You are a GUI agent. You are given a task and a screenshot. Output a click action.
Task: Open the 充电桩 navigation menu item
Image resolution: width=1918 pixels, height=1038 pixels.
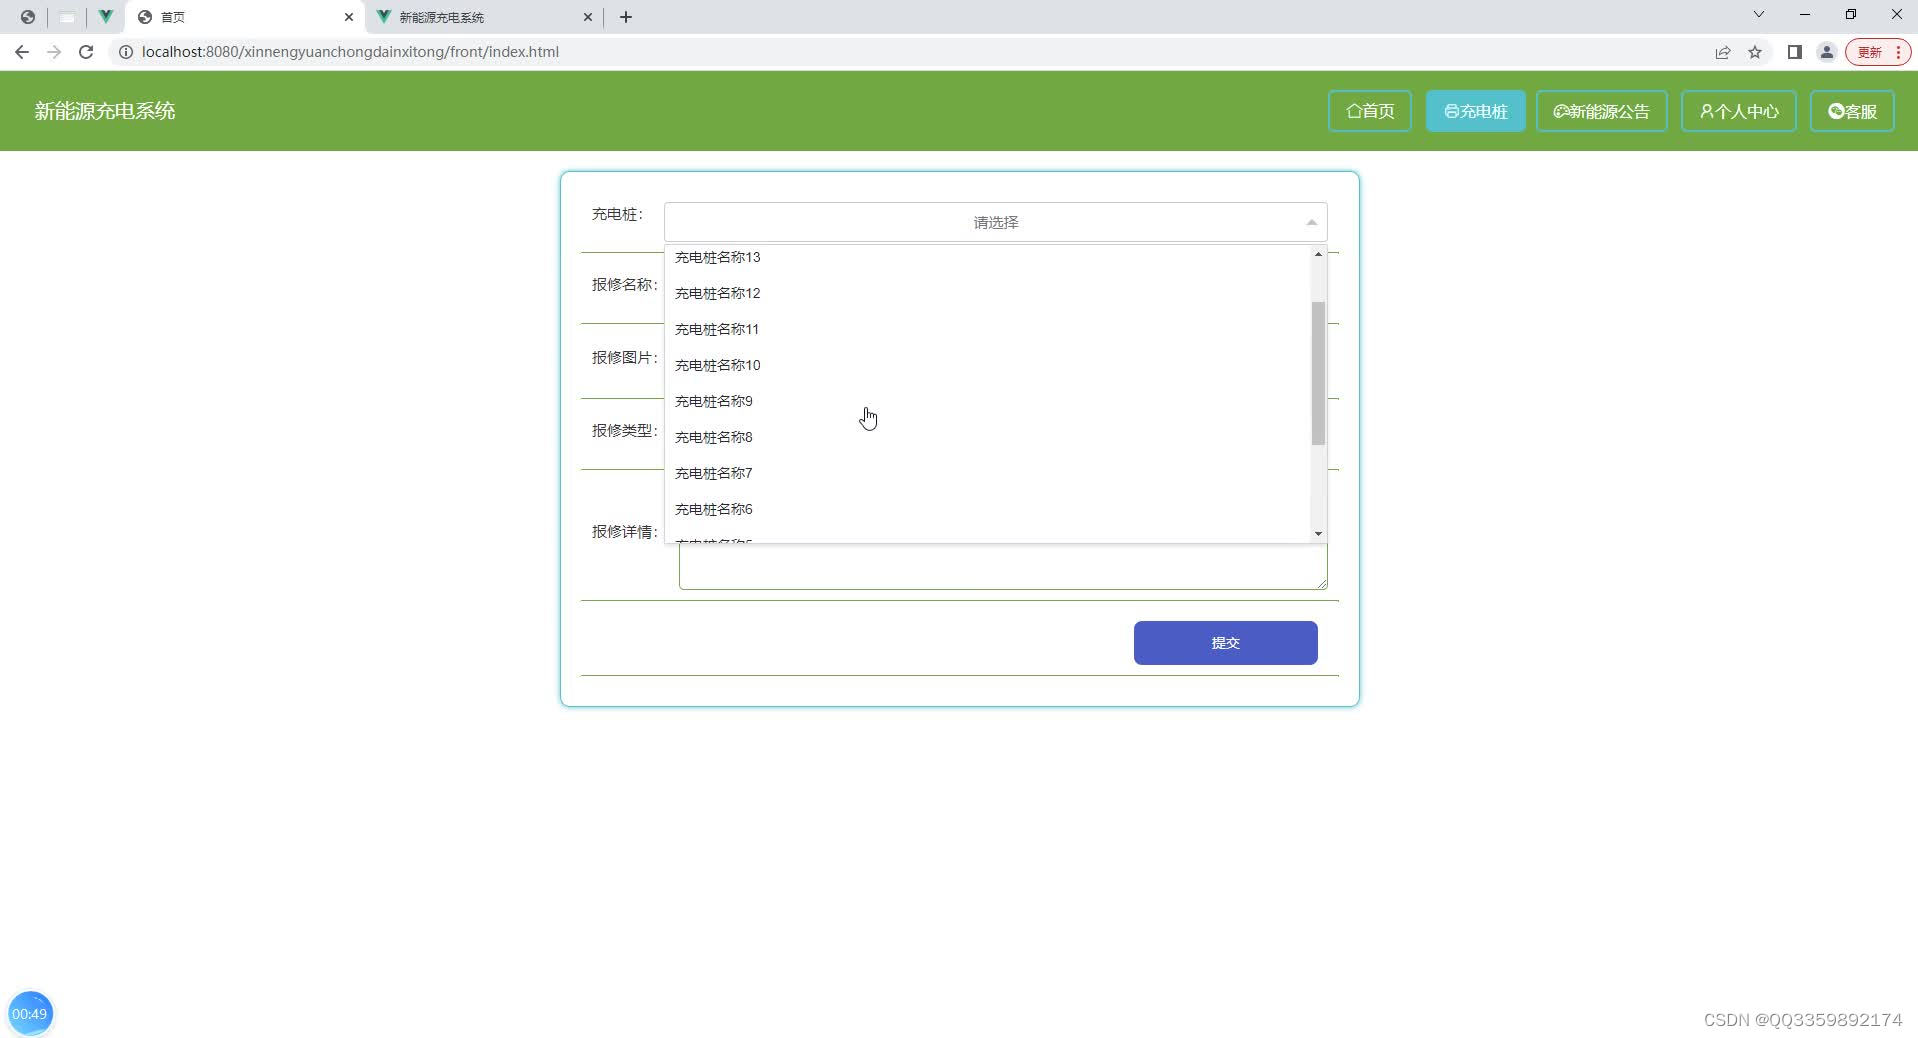1476,111
